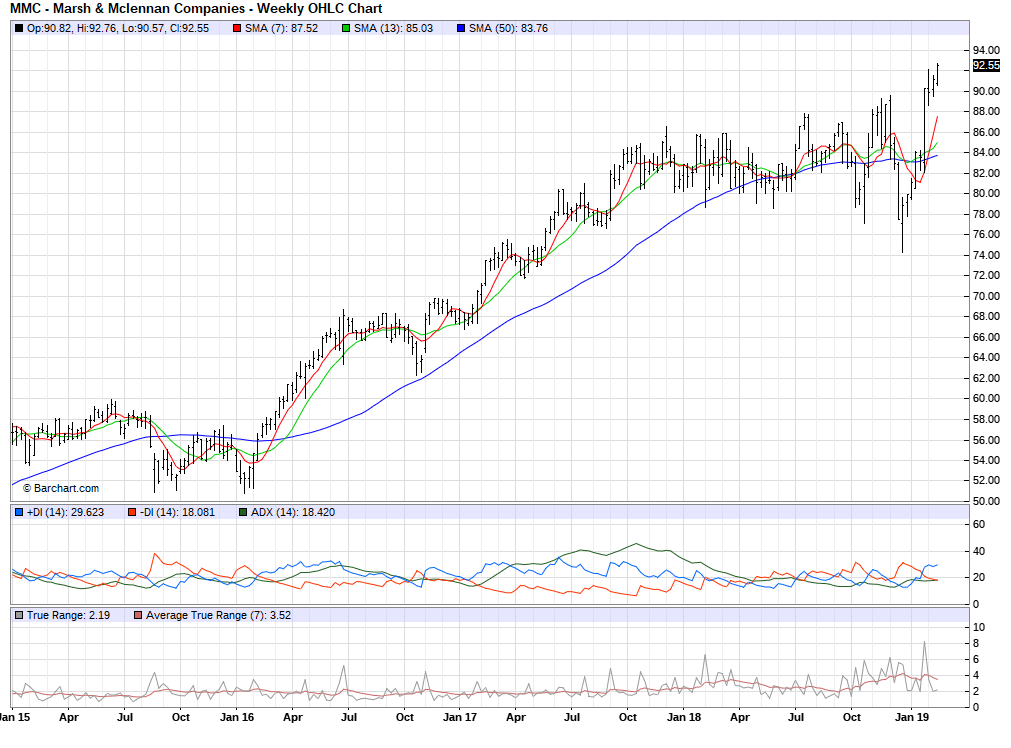Select the gray True Range legend swatch

click(19, 615)
